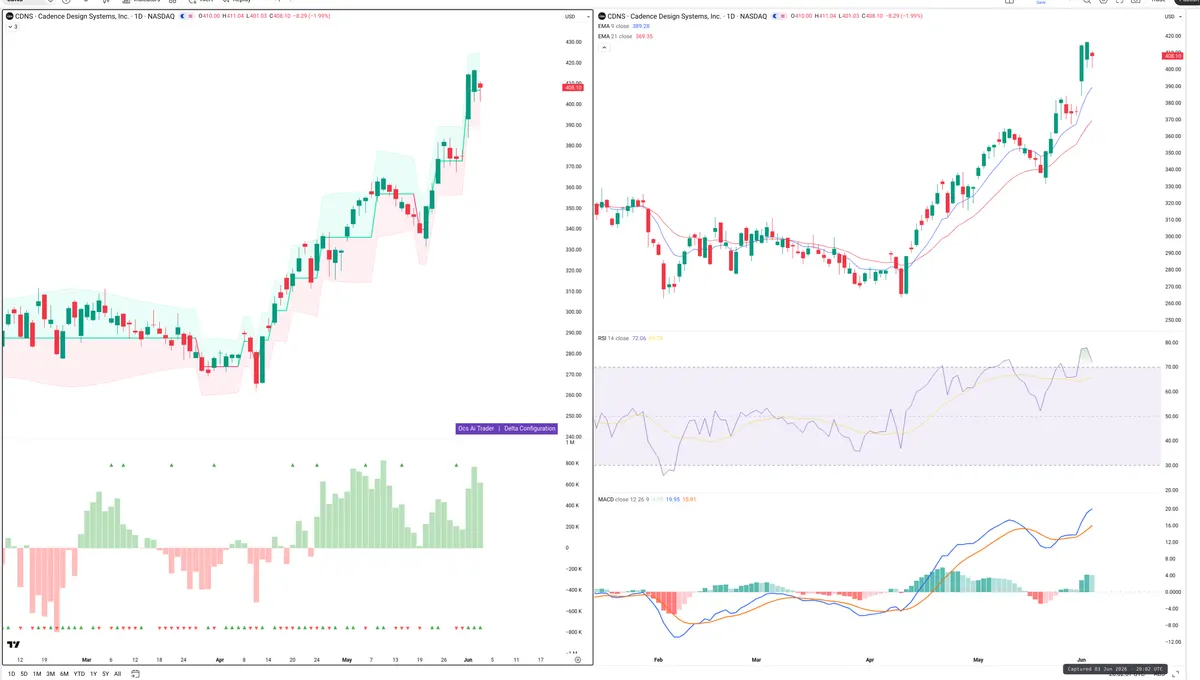Click MACD value 19.95
The image size is (1200, 680).
pos(672,498)
